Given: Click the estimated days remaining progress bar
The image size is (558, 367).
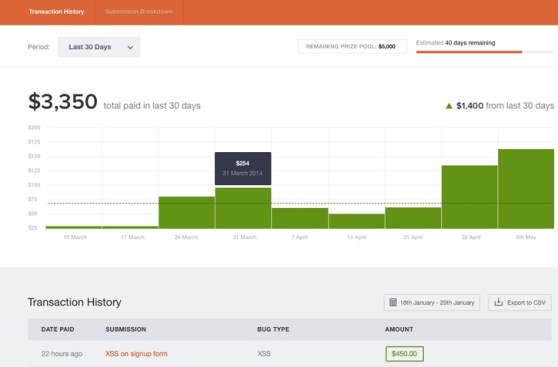Looking at the screenshot, I should pos(484,52).
